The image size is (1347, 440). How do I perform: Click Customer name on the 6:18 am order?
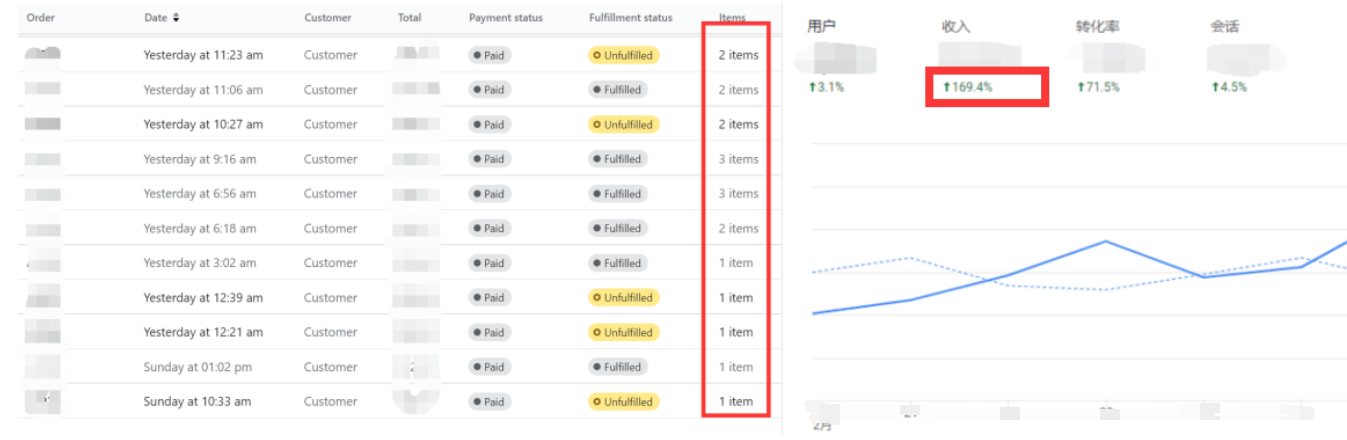330,228
